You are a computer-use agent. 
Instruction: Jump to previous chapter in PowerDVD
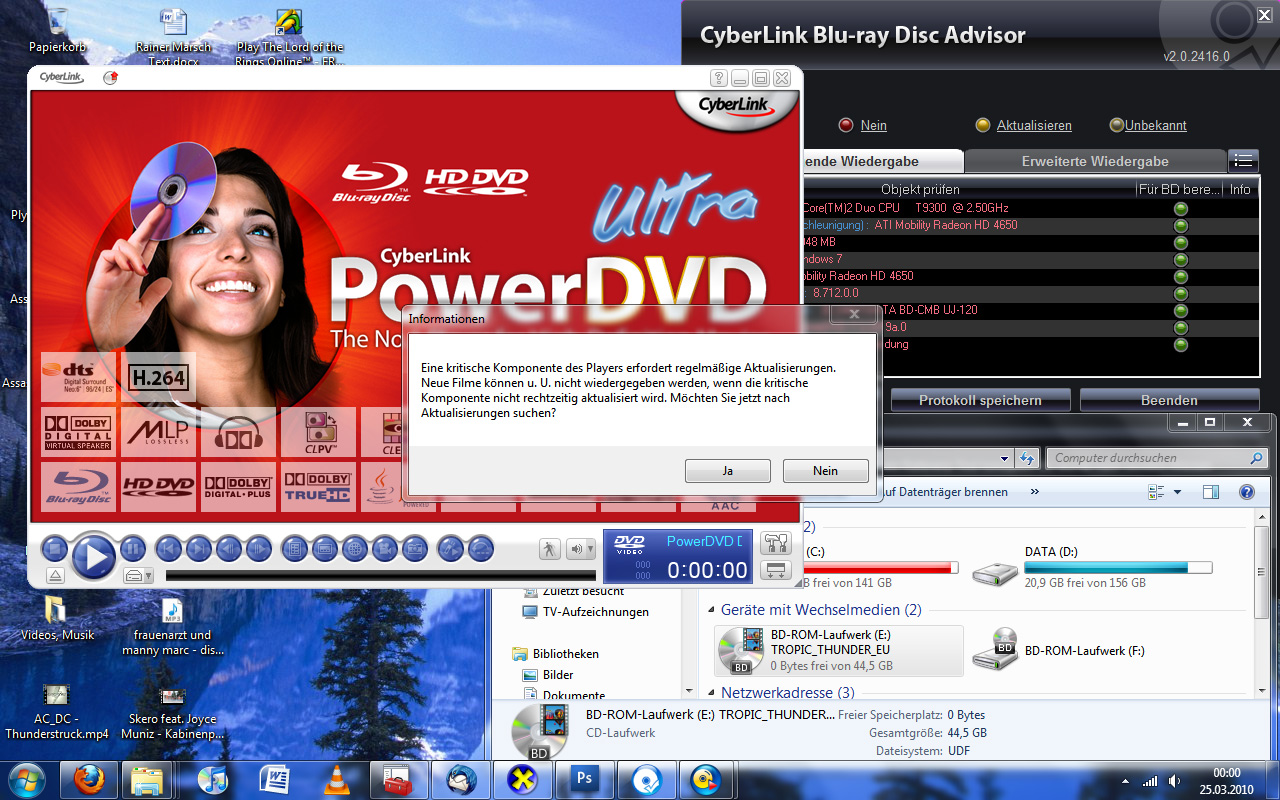168,548
